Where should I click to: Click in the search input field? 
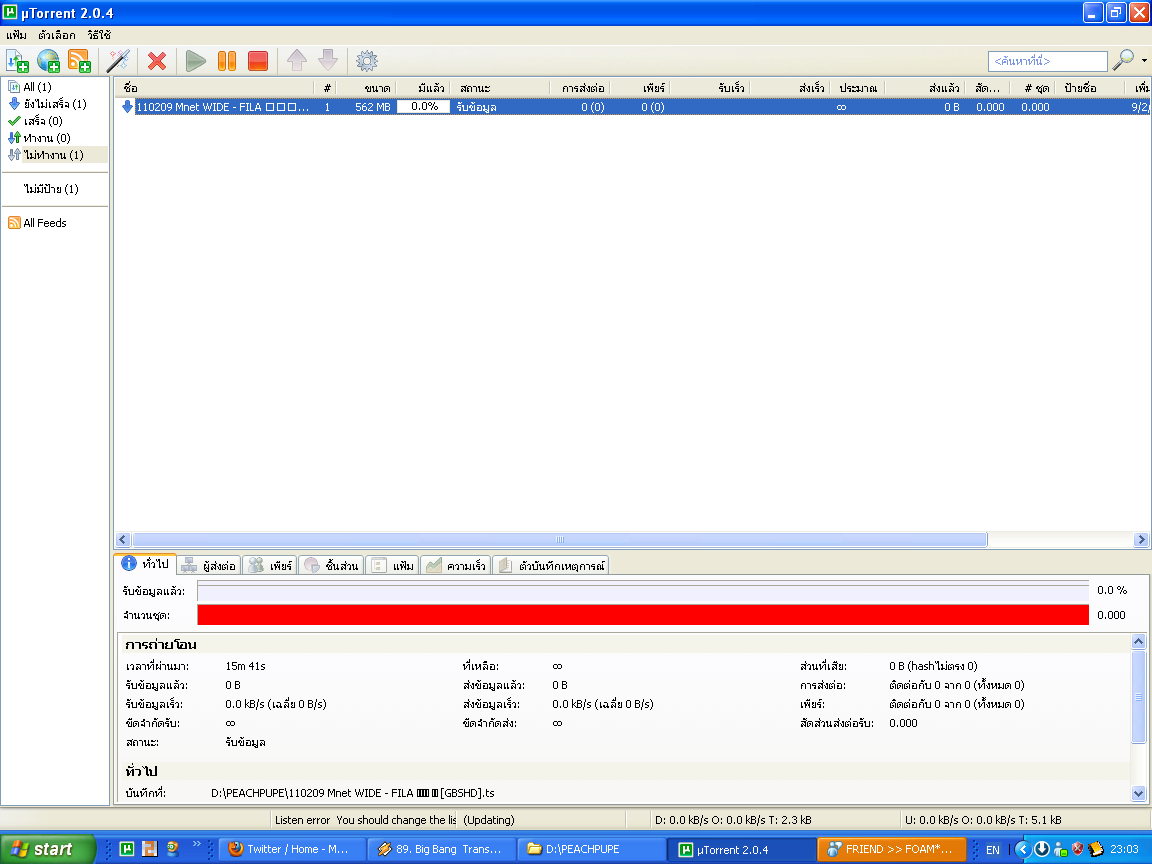tap(1048, 61)
